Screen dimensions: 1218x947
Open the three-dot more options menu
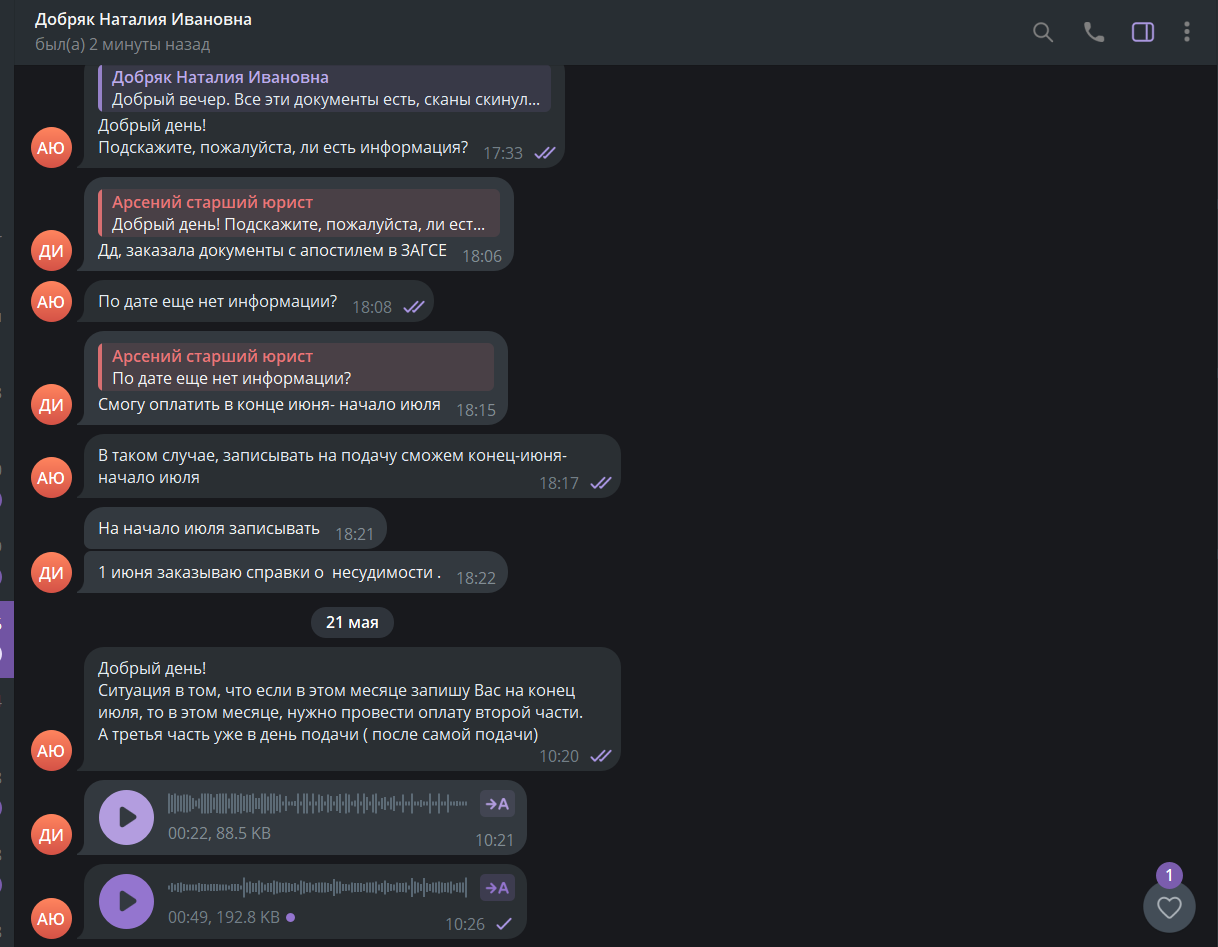click(1187, 32)
